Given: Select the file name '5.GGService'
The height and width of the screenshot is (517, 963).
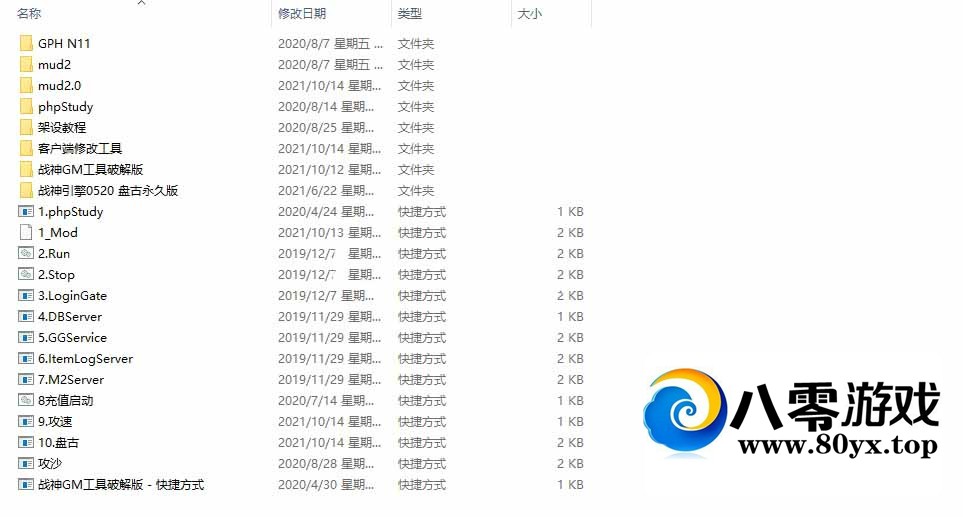Looking at the screenshot, I should click(x=72, y=338).
